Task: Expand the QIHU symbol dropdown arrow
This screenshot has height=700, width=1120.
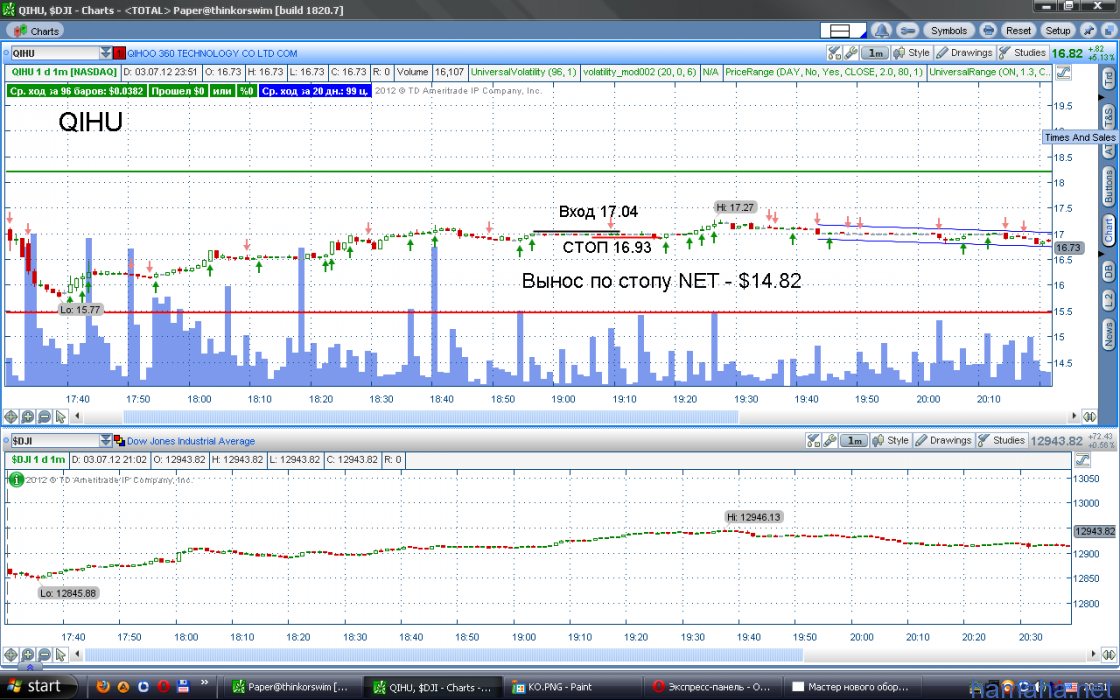Action: (x=106, y=53)
